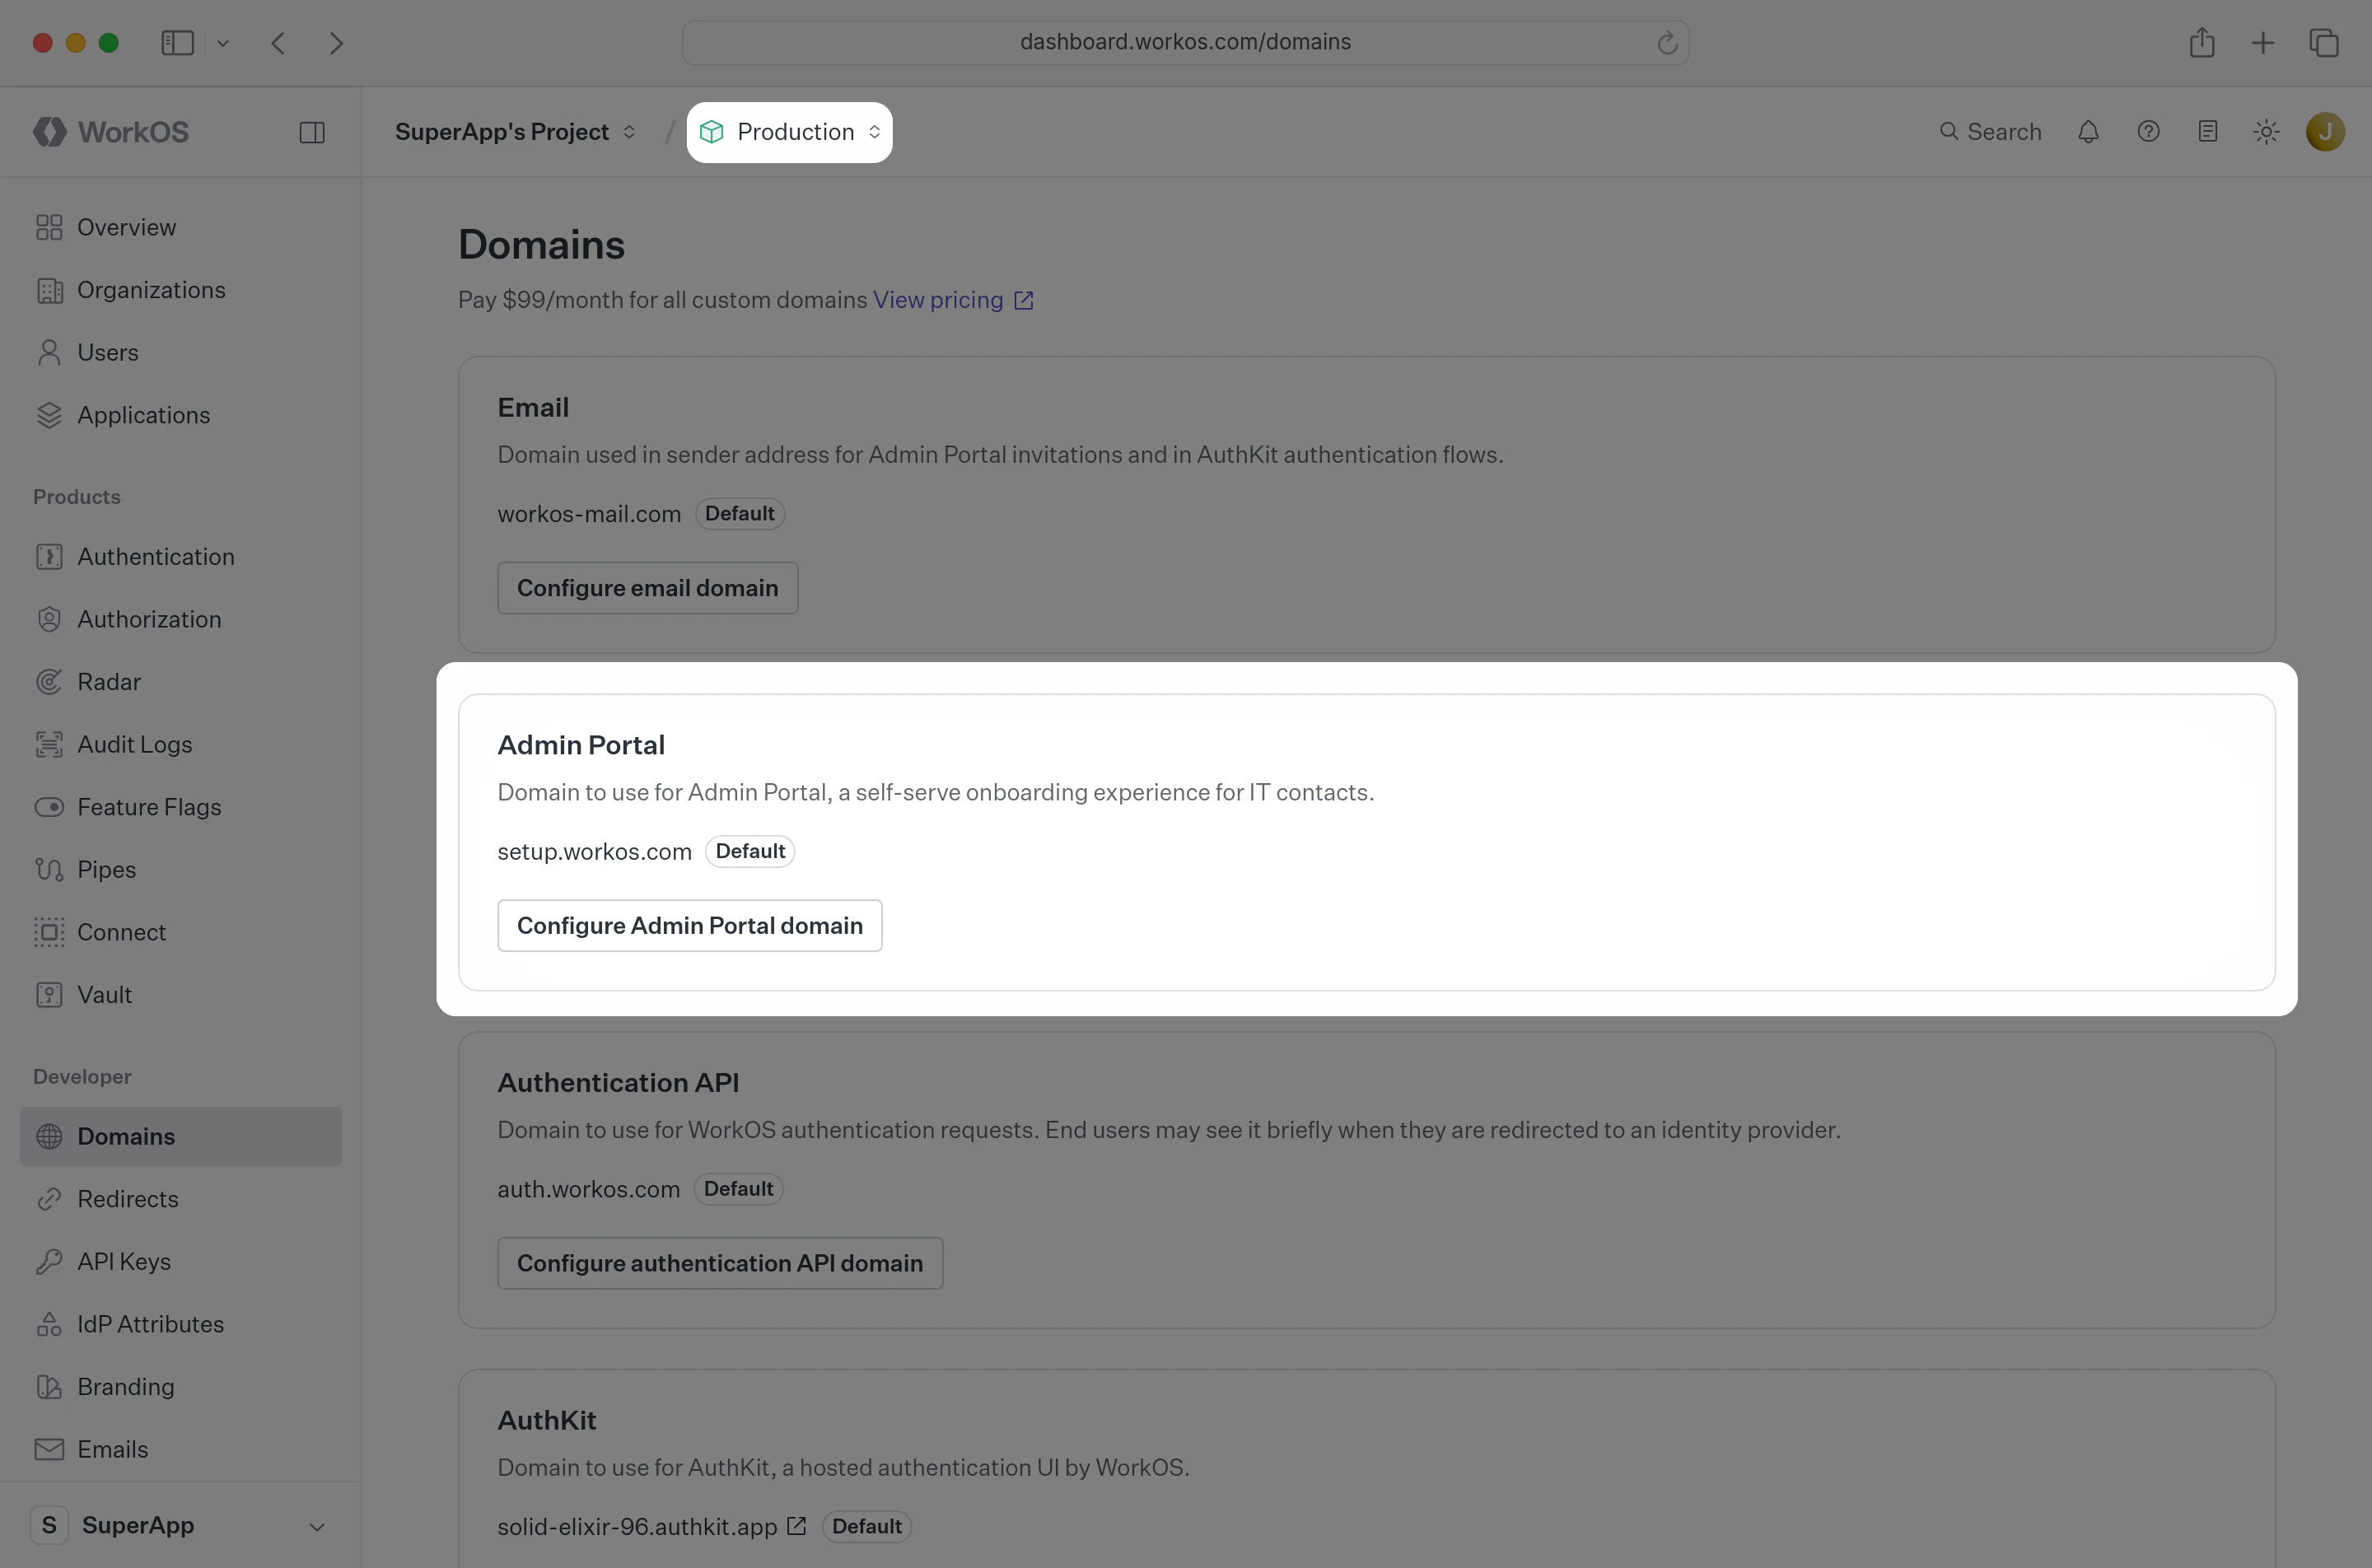Open the Production environment dropdown
2372x1568 pixels.
coord(790,132)
